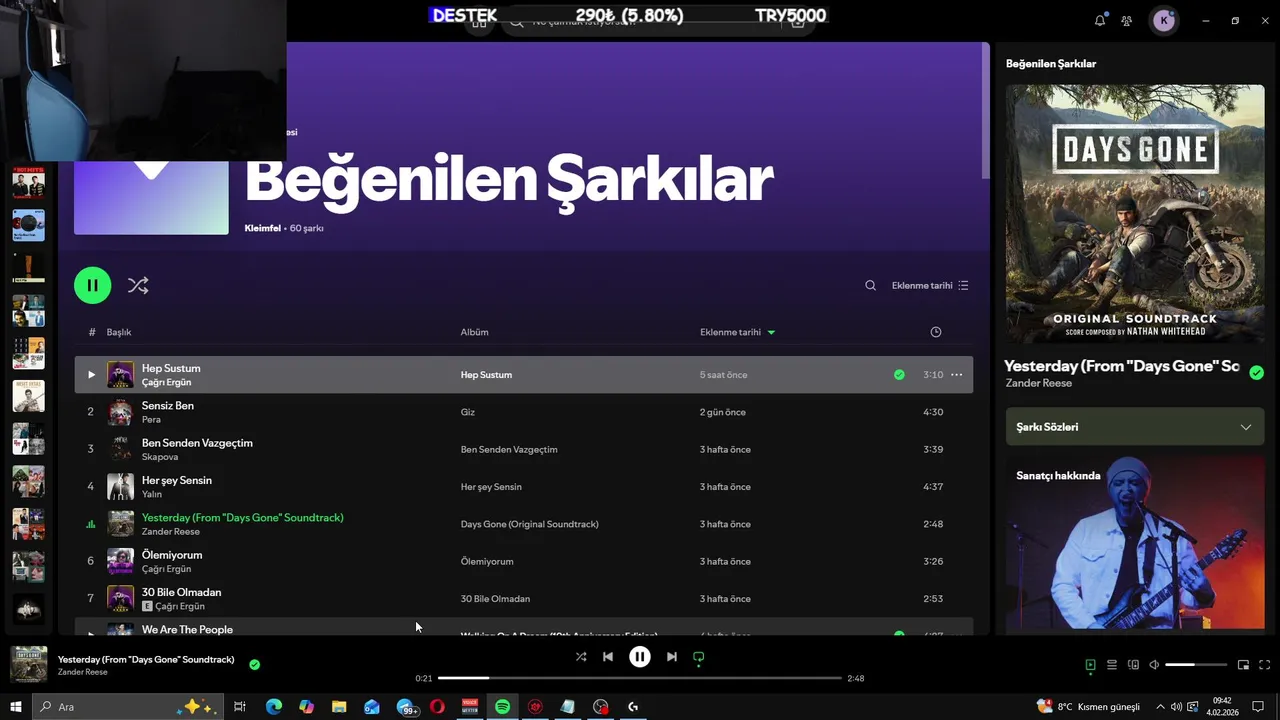1280x720 pixels.
Task: Enter full screen with the expand icon
Action: pos(1264,665)
